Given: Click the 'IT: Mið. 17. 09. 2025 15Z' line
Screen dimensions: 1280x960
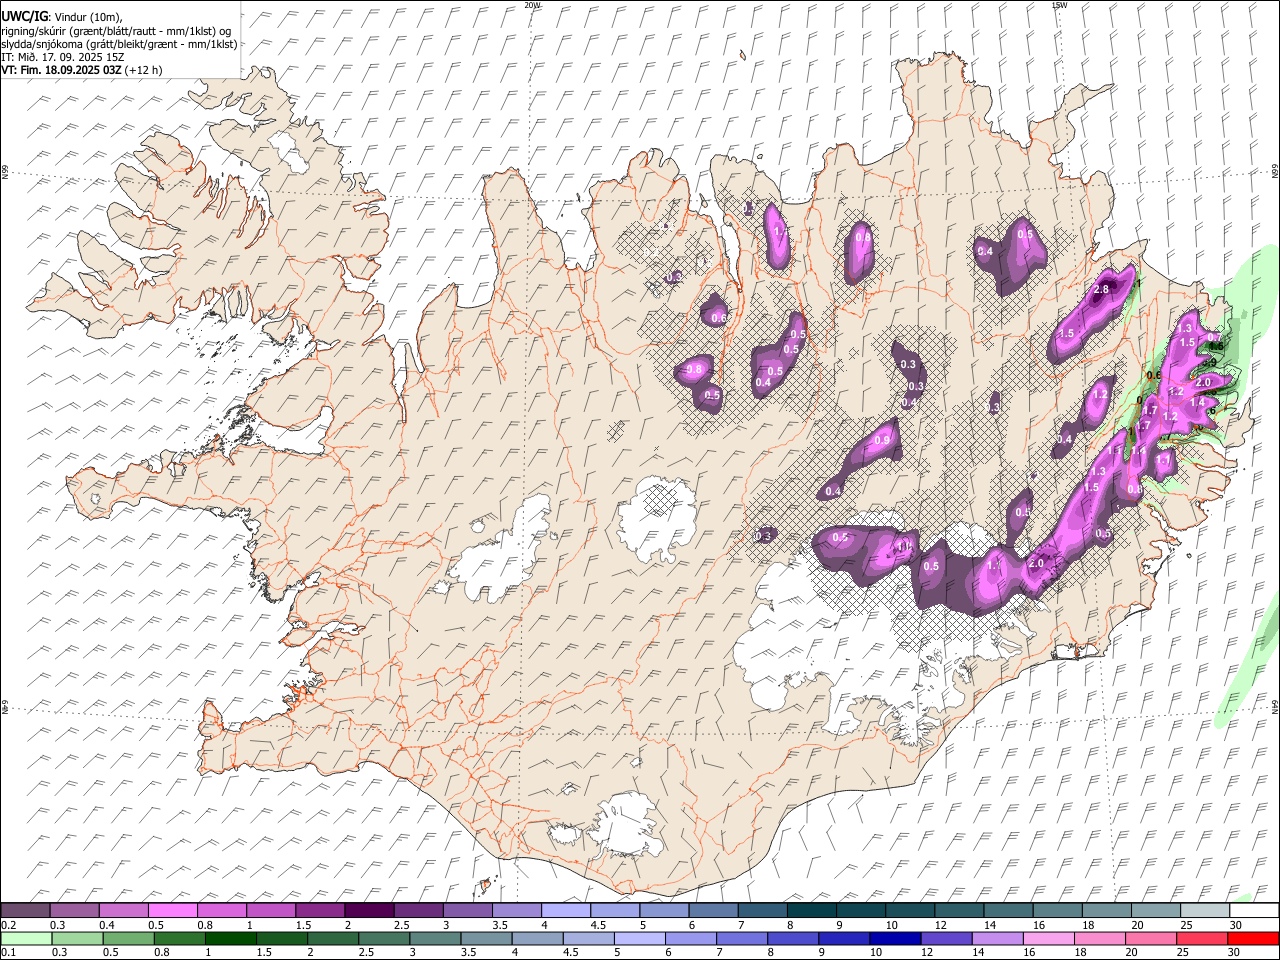Looking at the screenshot, I should point(63,57).
